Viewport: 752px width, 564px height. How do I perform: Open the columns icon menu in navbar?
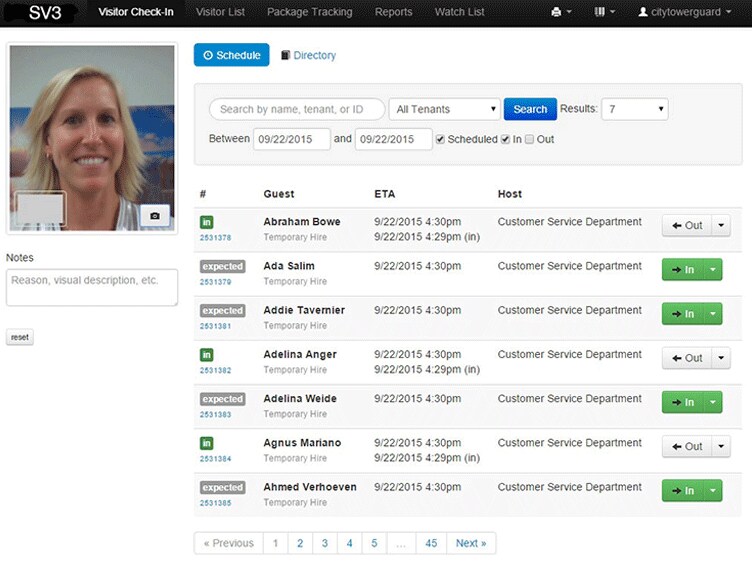click(x=605, y=12)
